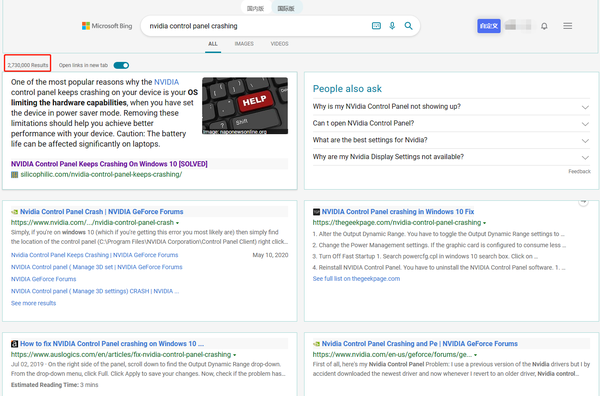Click the blue custom button beside the avatar
The height and width of the screenshot is (396, 600).
489,26
